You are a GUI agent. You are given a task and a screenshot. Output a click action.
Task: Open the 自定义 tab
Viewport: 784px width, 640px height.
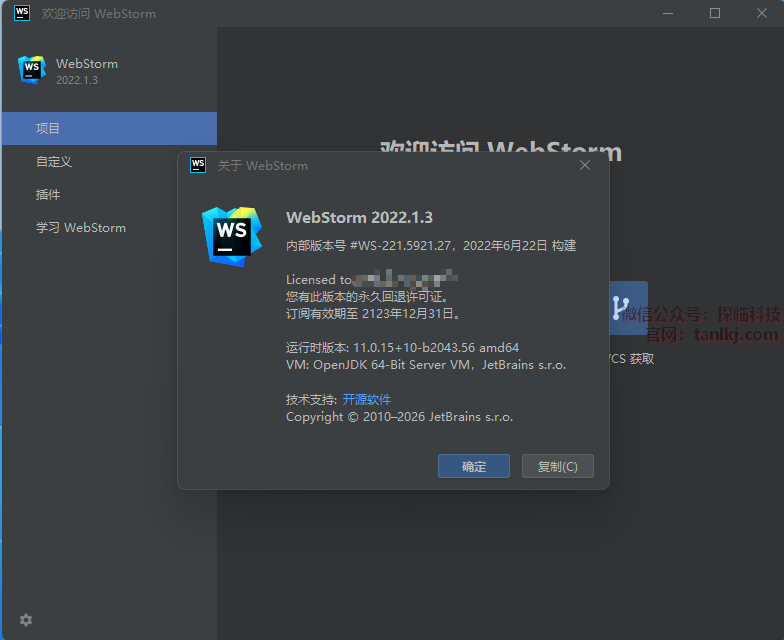[x=110, y=162]
